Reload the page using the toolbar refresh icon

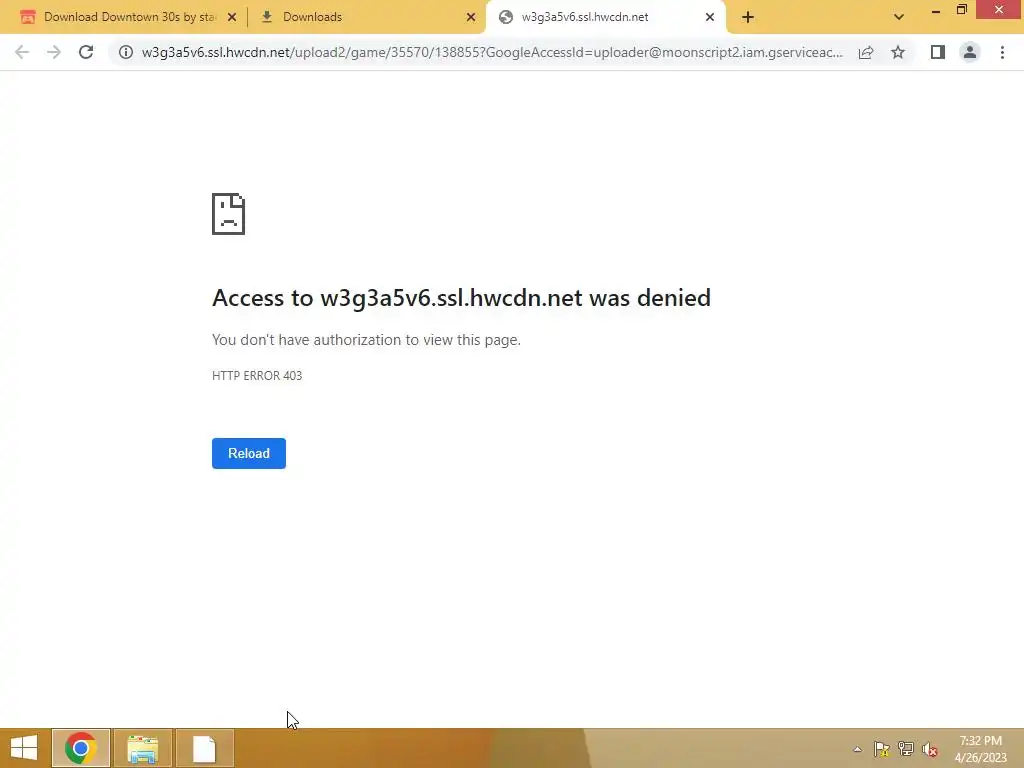coord(86,52)
